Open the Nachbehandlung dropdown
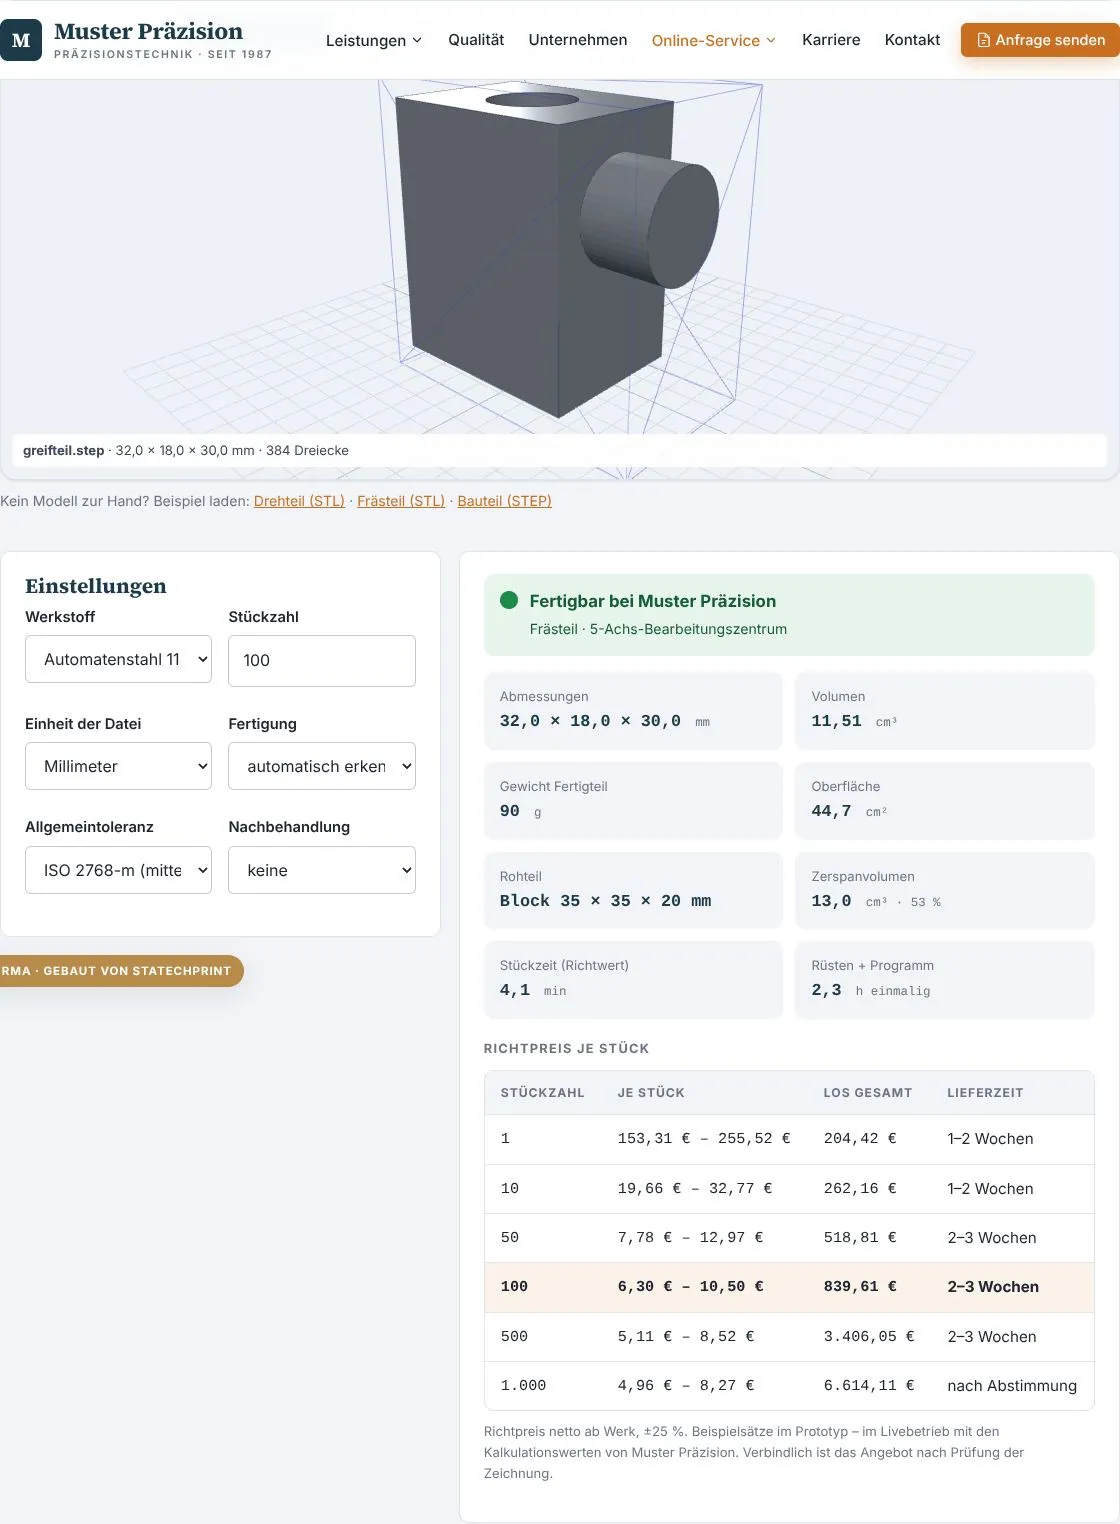The width and height of the screenshot is (1120, 1524). [x=322, y=870]
